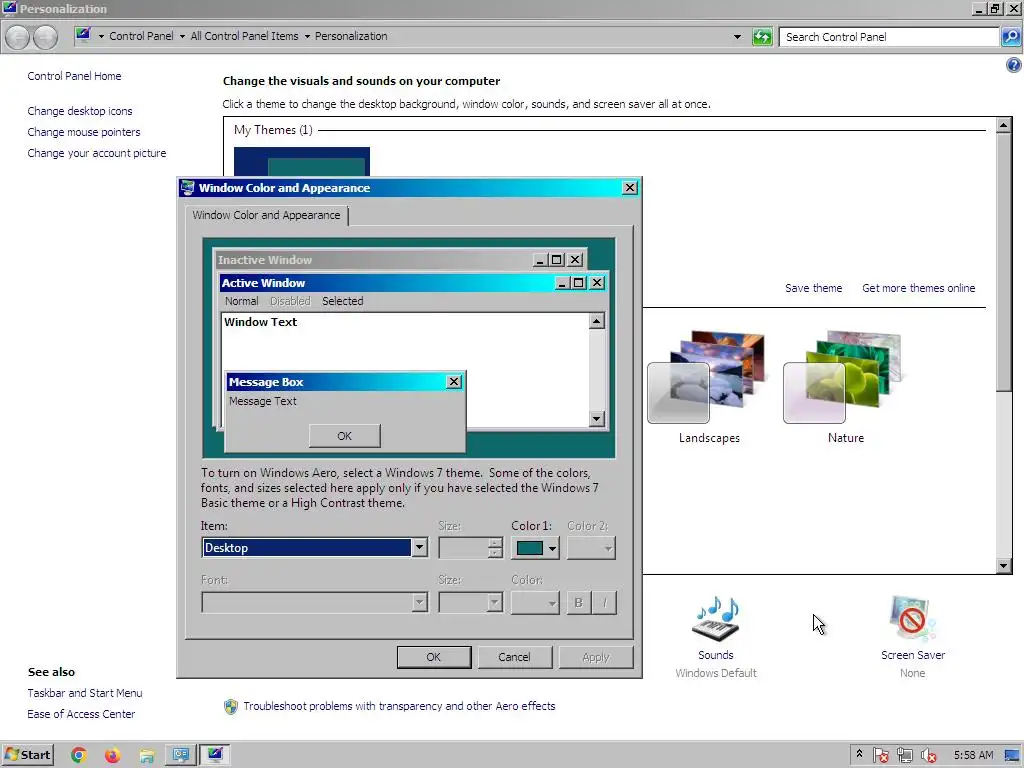This screenshot has height=768, width=1024.
Task: Close the Window Color and Appearance dialog
Action: [630, 188]
